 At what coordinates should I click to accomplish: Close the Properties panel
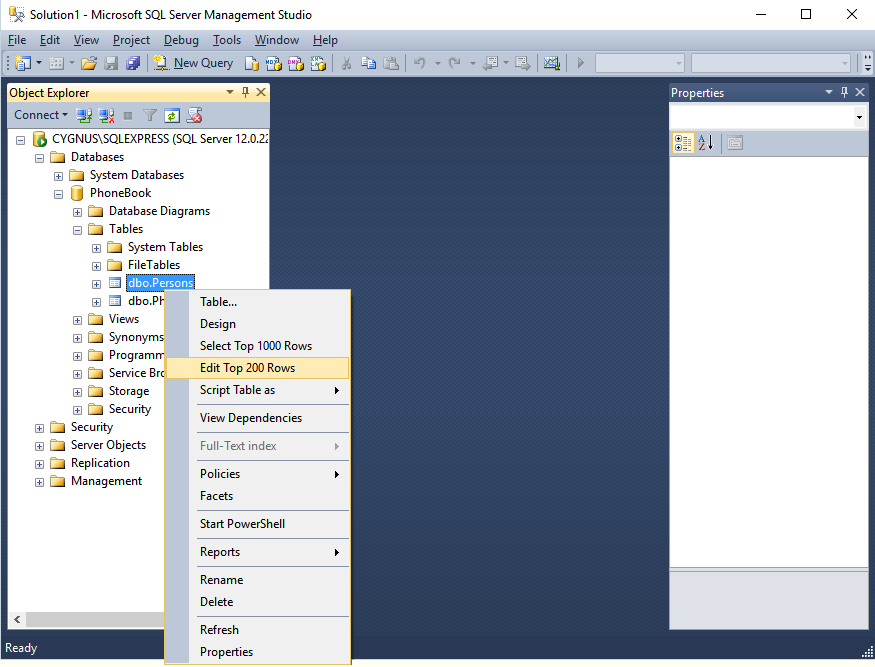coord(860,92)
